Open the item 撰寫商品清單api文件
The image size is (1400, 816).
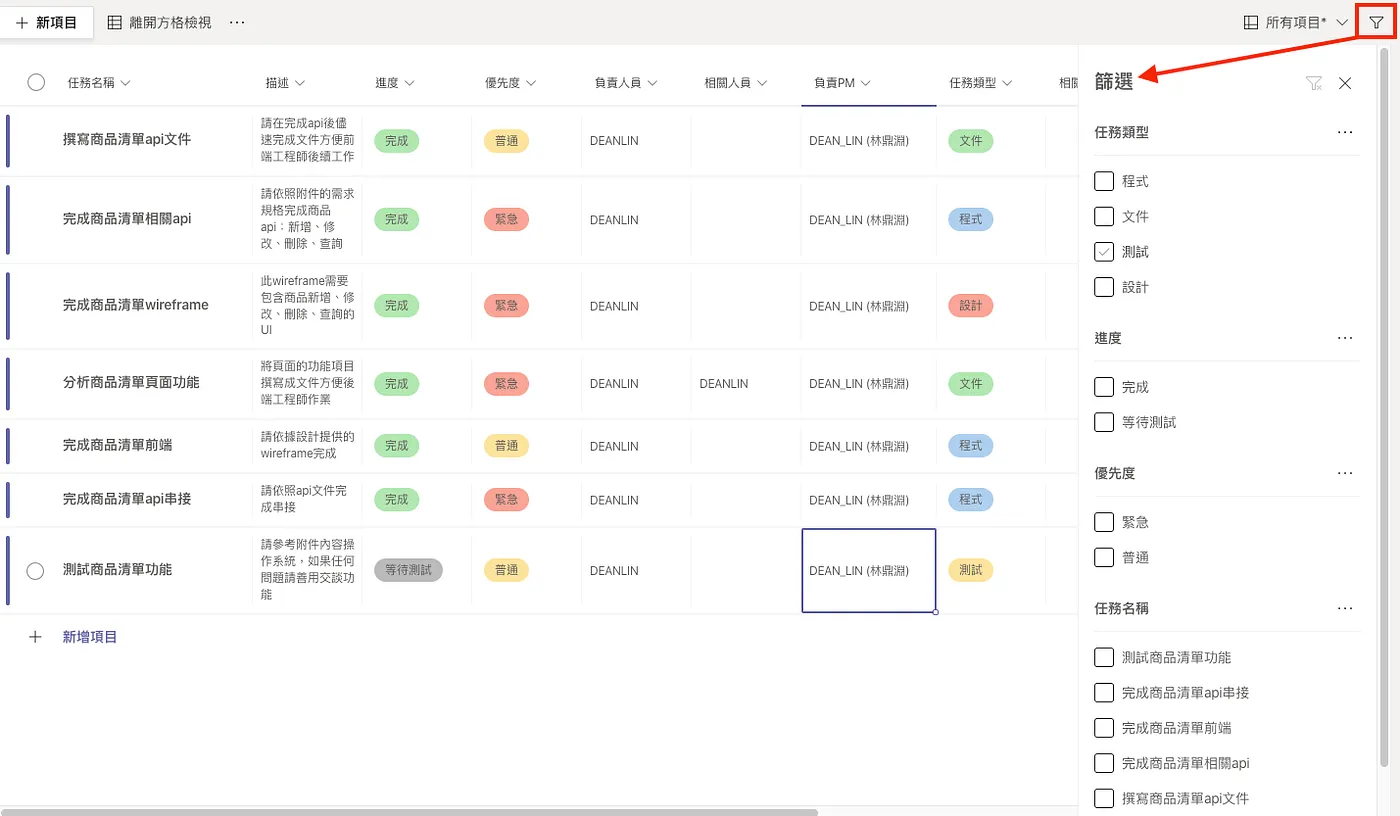127,140
